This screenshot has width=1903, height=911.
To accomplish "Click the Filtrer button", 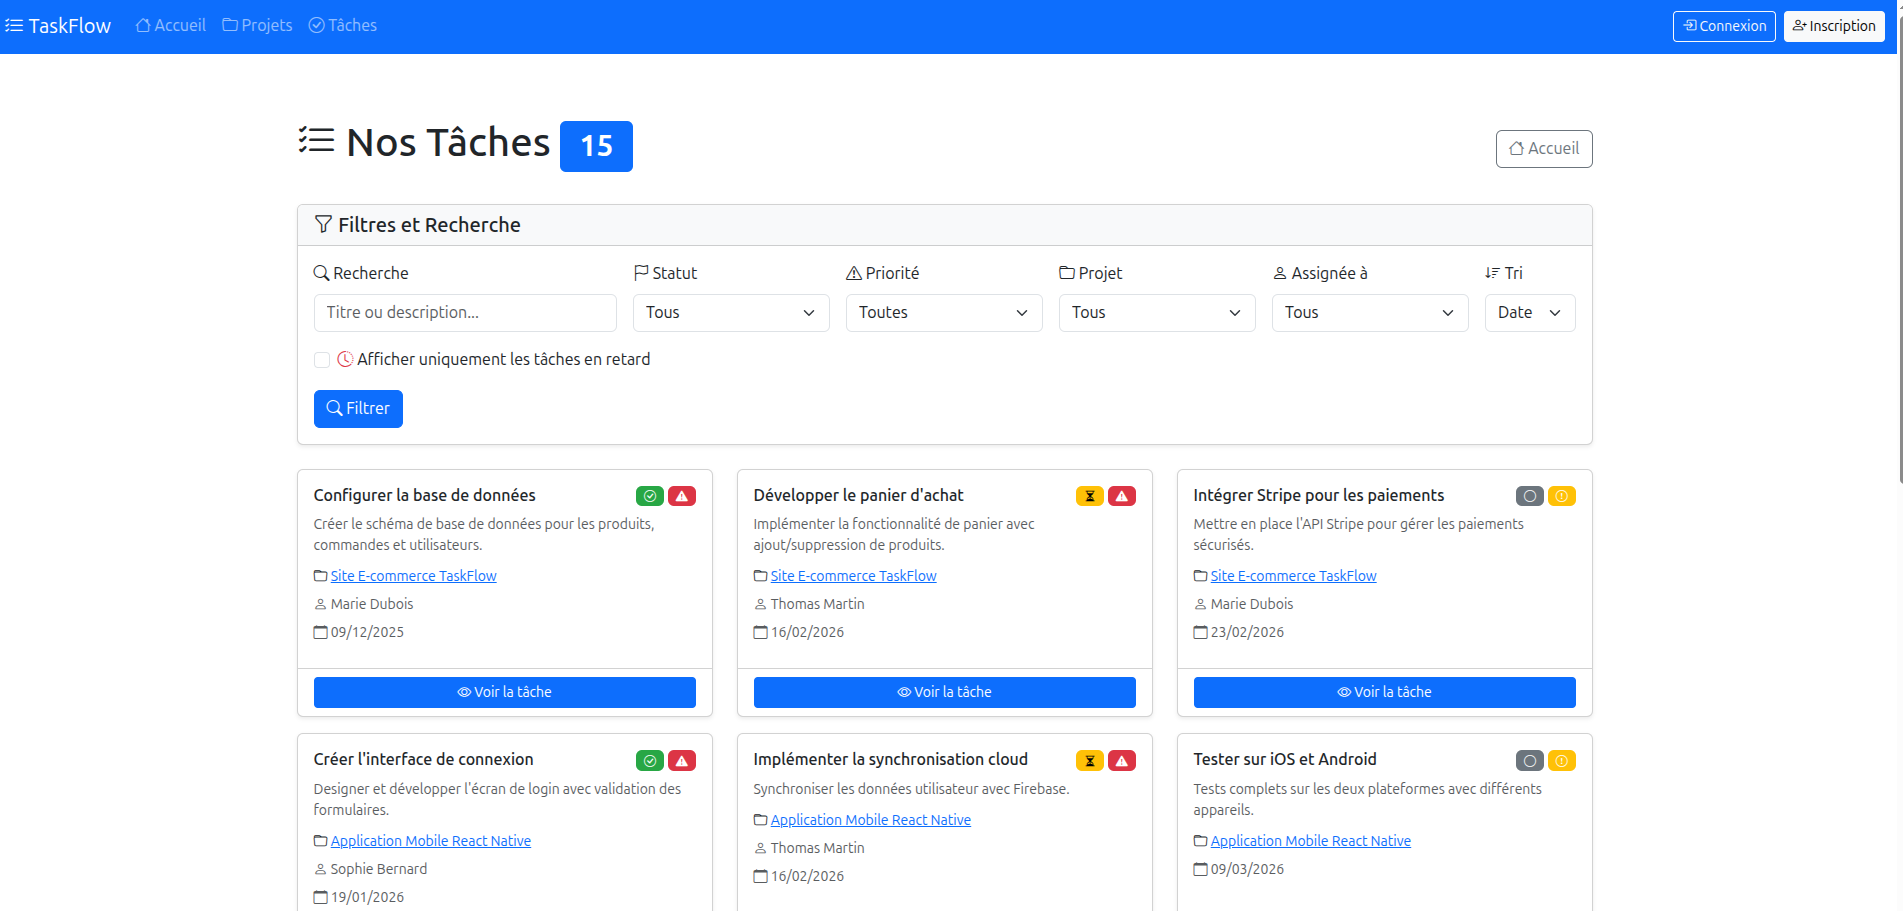I will click(358, 409).
